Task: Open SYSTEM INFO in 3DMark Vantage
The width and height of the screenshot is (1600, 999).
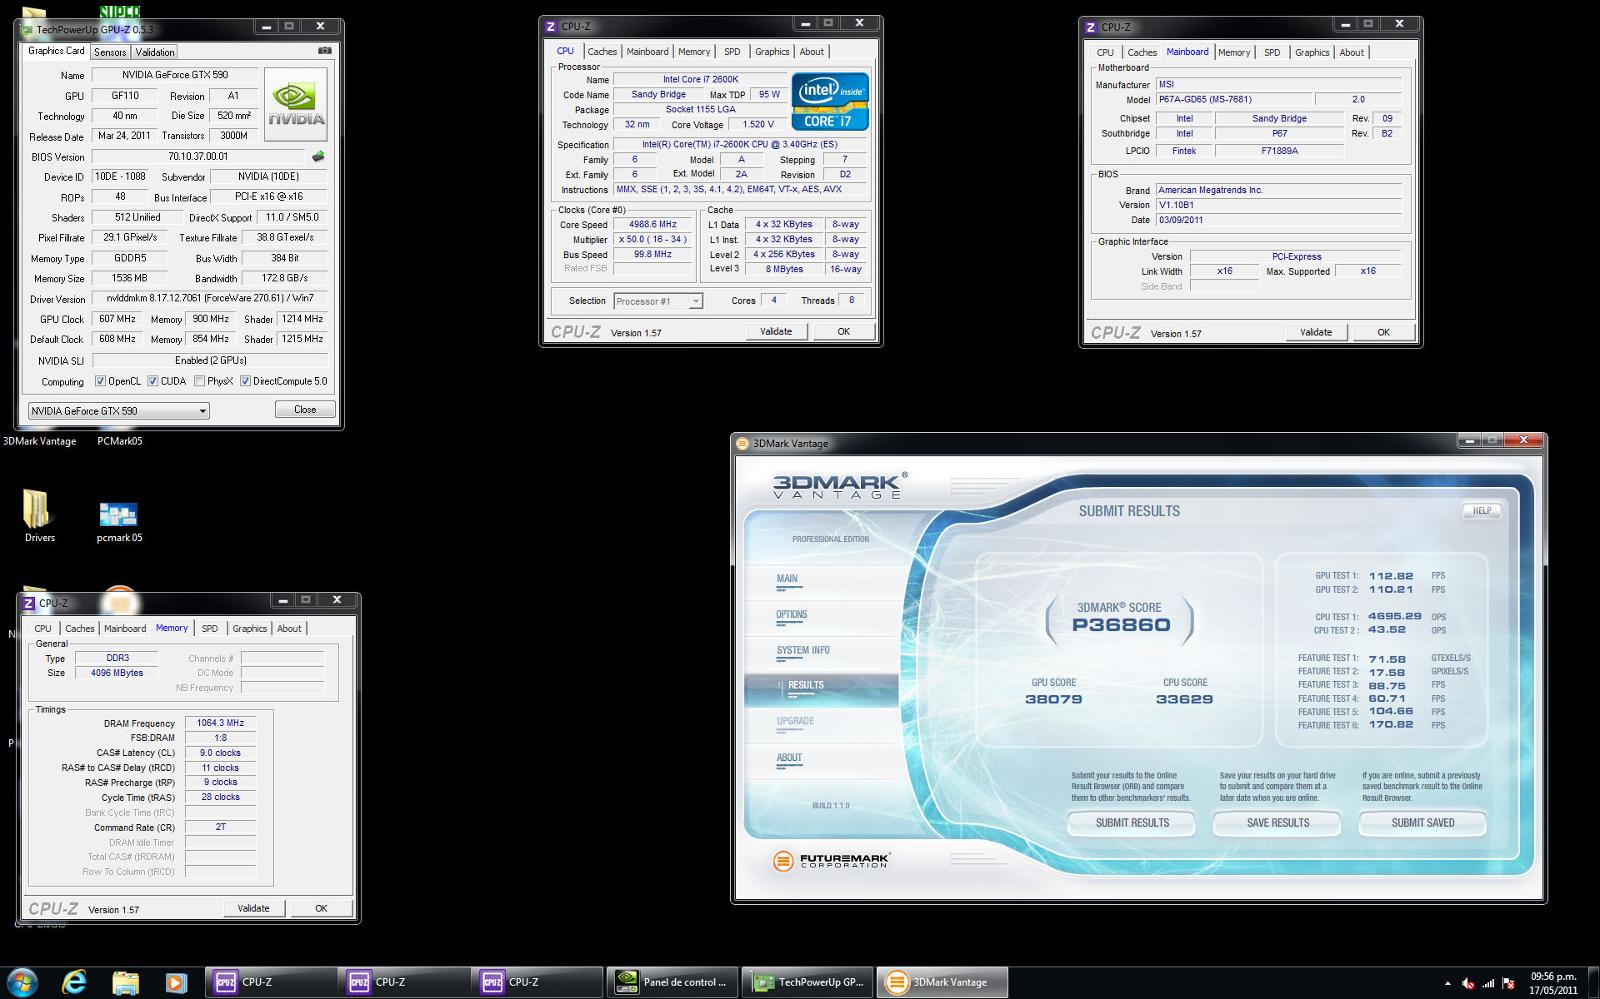Action: 803,650
